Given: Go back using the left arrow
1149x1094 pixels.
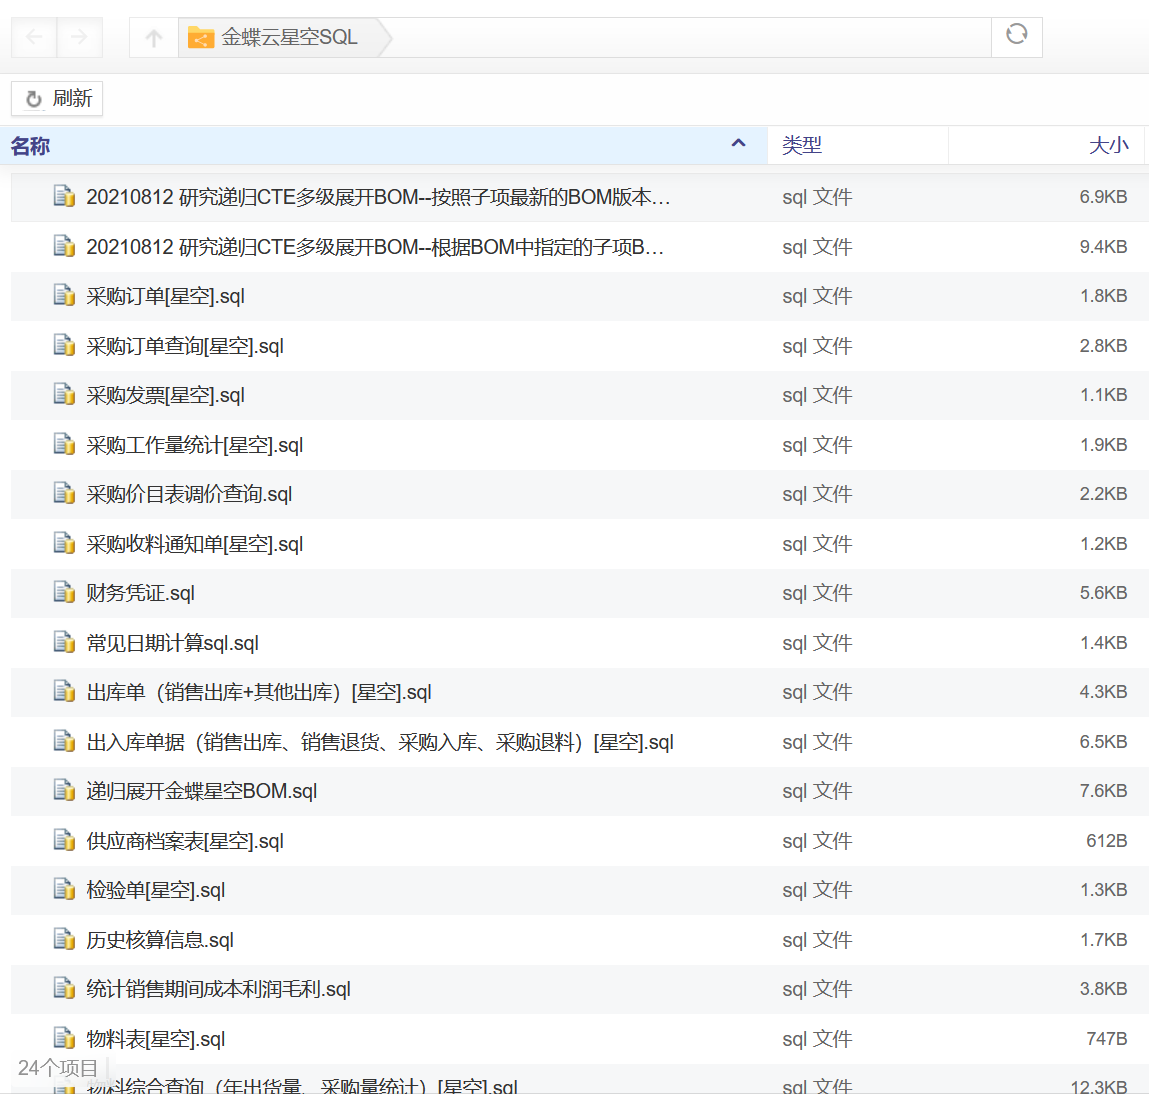Looking at the screenshot, I should coord(34,37).
